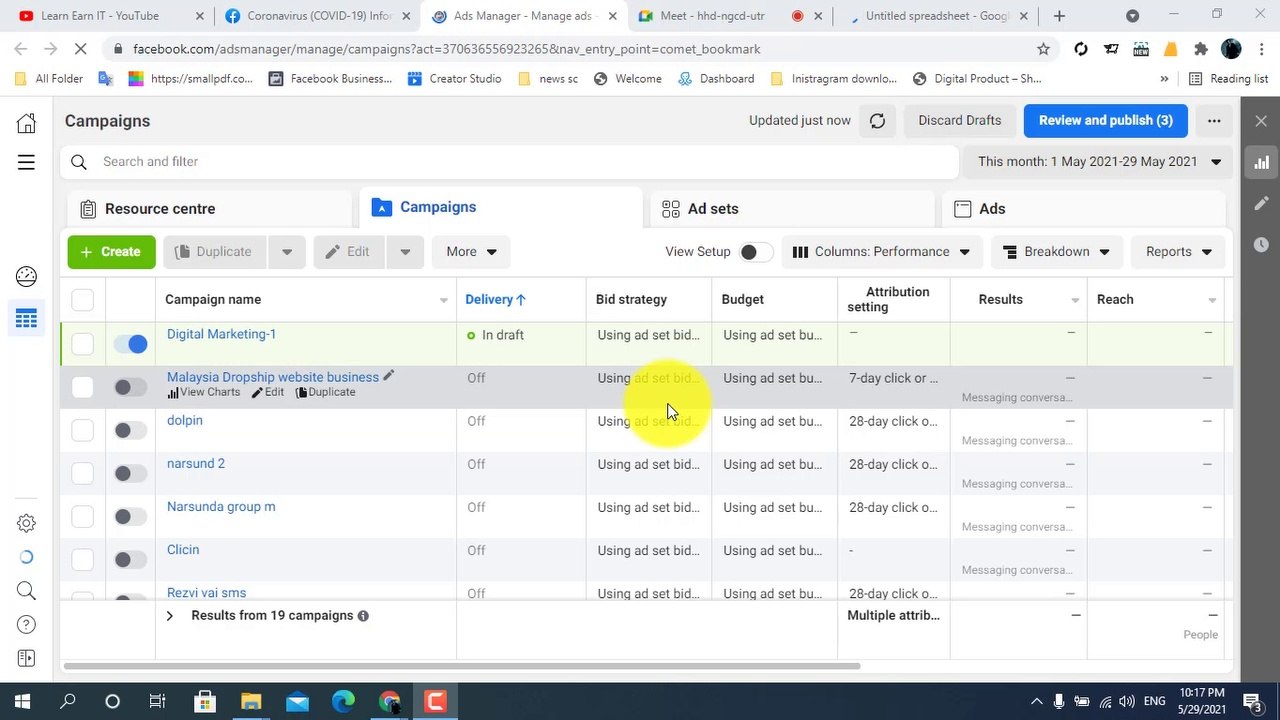Viewport: 1280px width, 720px height.
Task: Select the Campaigns tab
Action: 501,208
